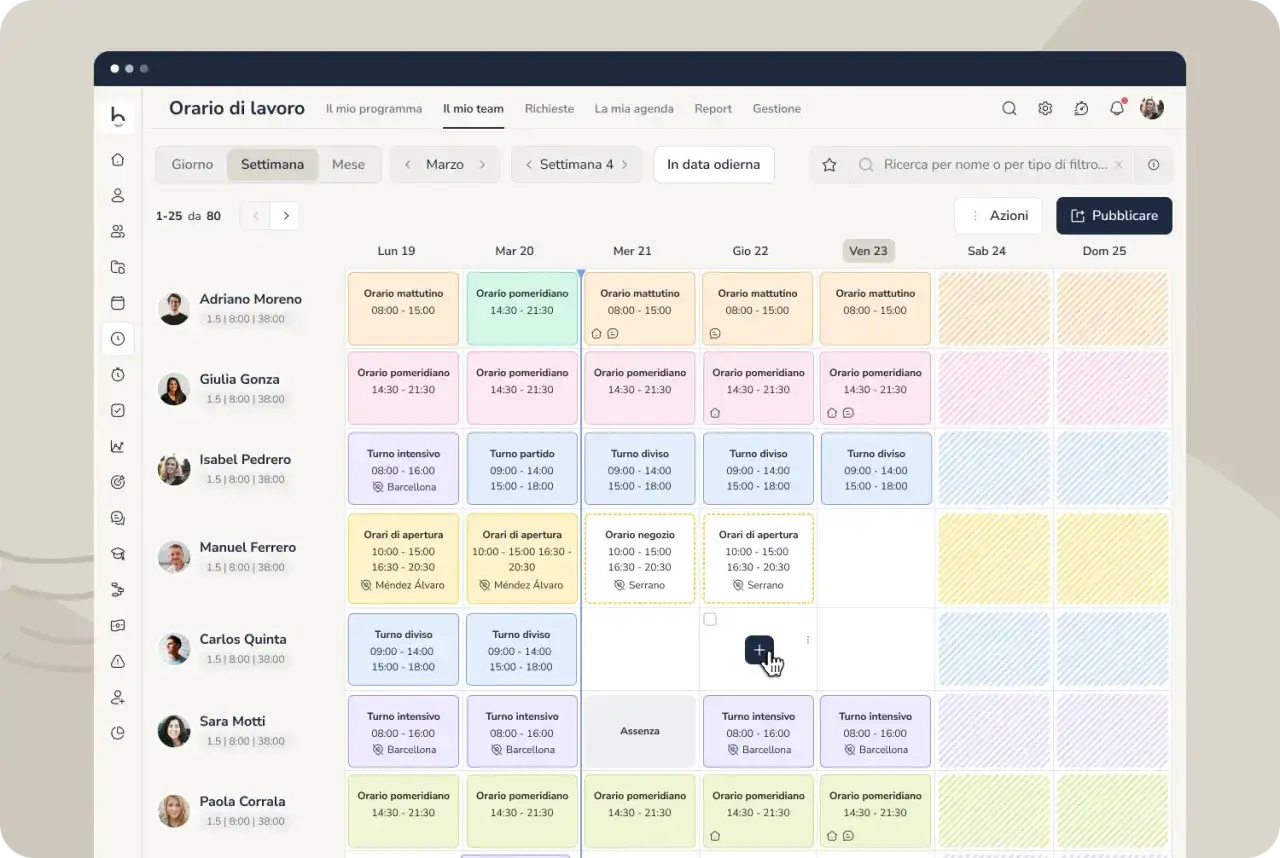Open the single-person profile icon in sidebar
The height and width of the screenshot is (858, 1280).
click(118, 195)
